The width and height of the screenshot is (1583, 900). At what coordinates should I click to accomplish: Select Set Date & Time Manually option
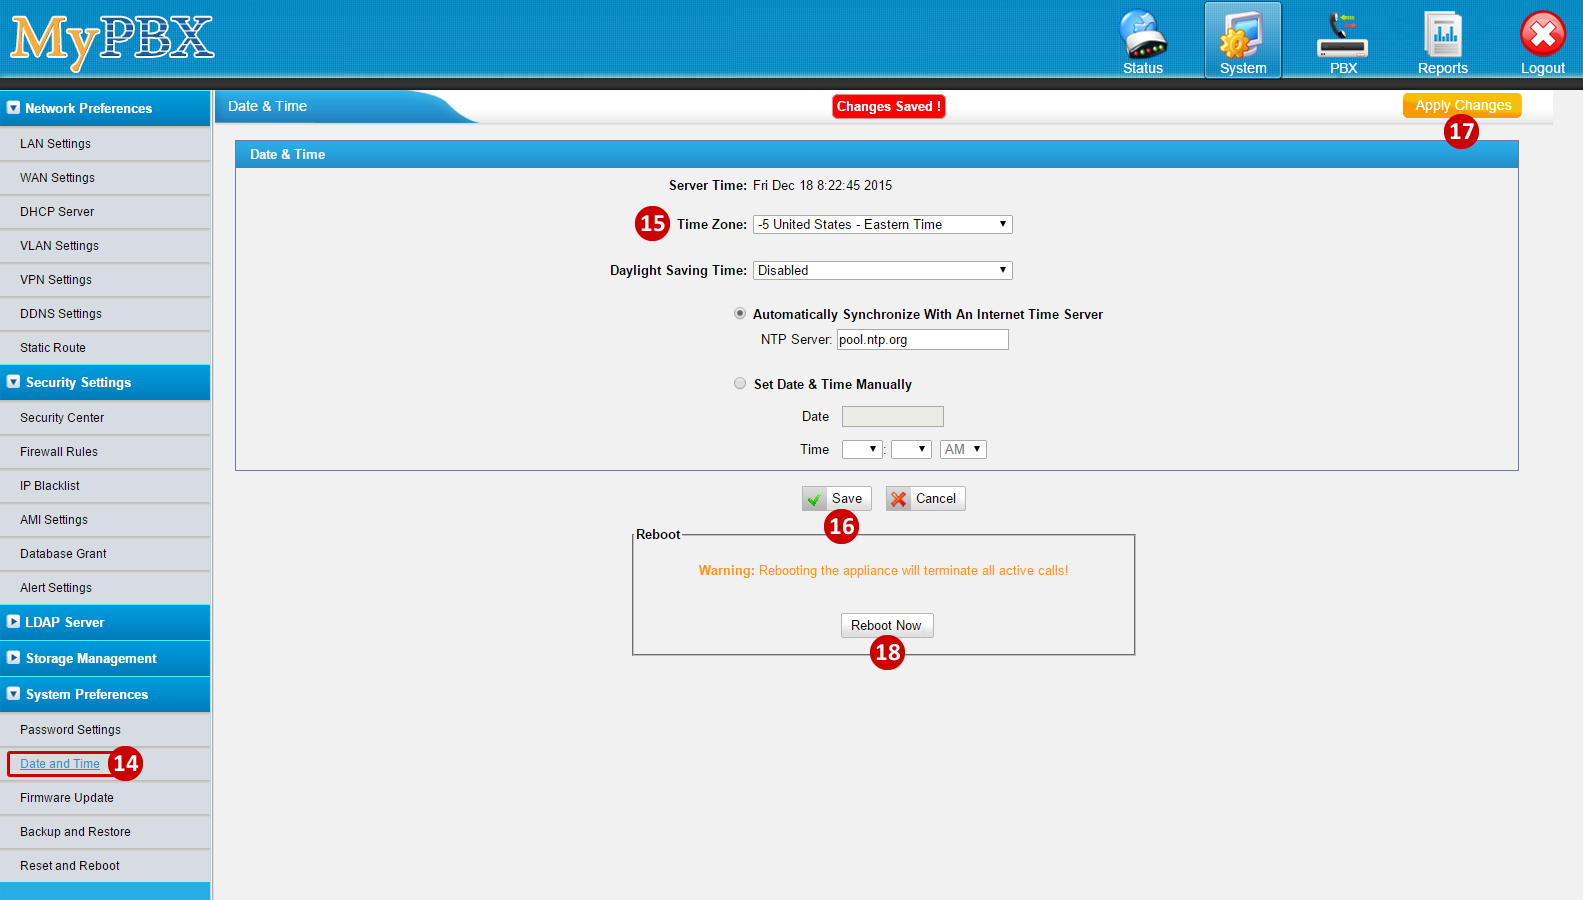click(x=740, y=383)
